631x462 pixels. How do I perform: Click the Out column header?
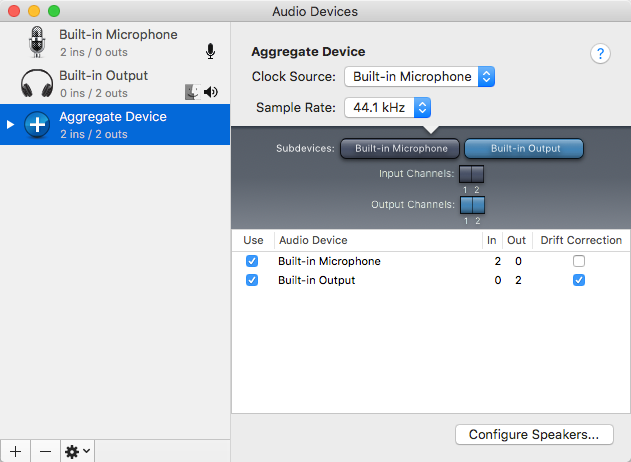[517, 240]
